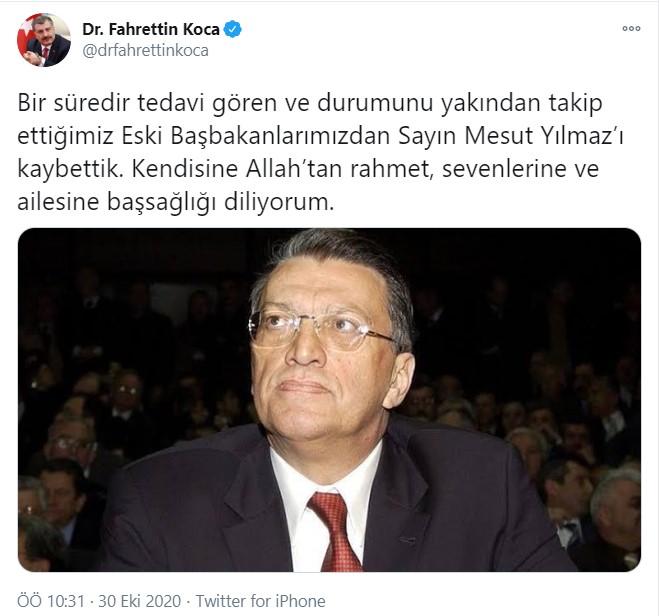660x616 pixels.
Task: Click the ÖÖ 10:31 timestamp
Action: coord(51,601)
